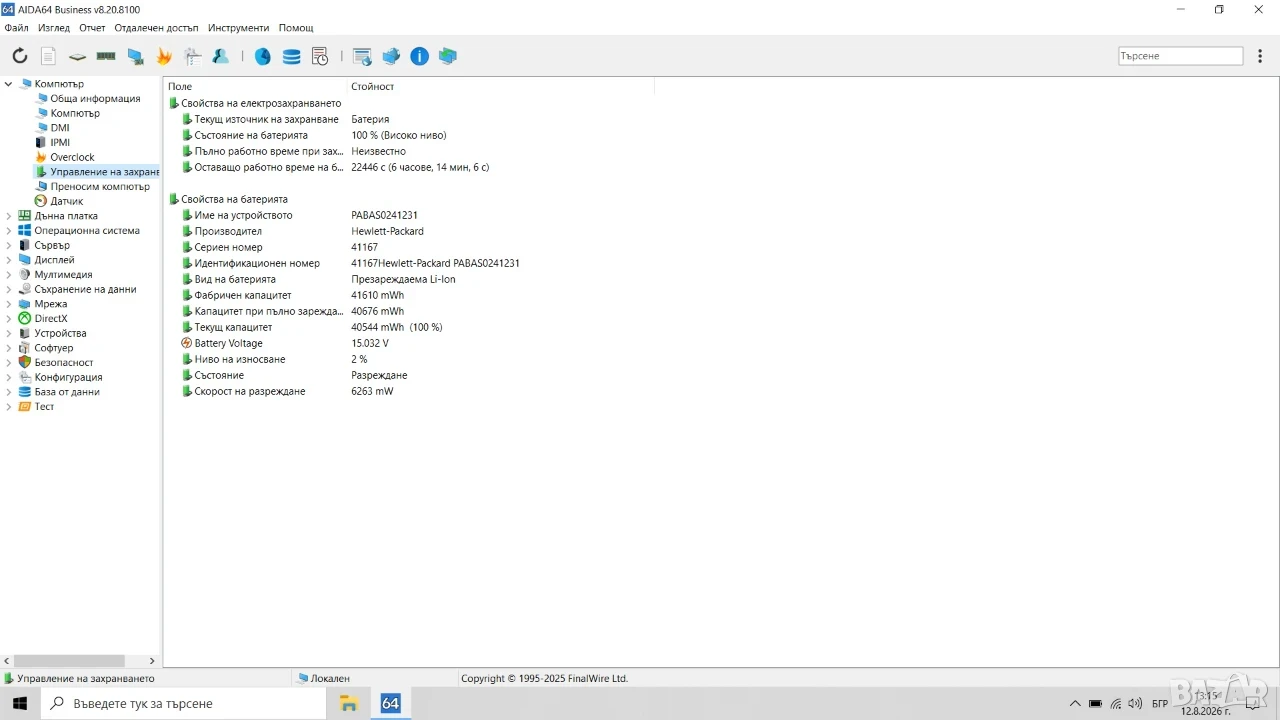Expand the Мрежа tree node
1280x720 pixels.
9,304
